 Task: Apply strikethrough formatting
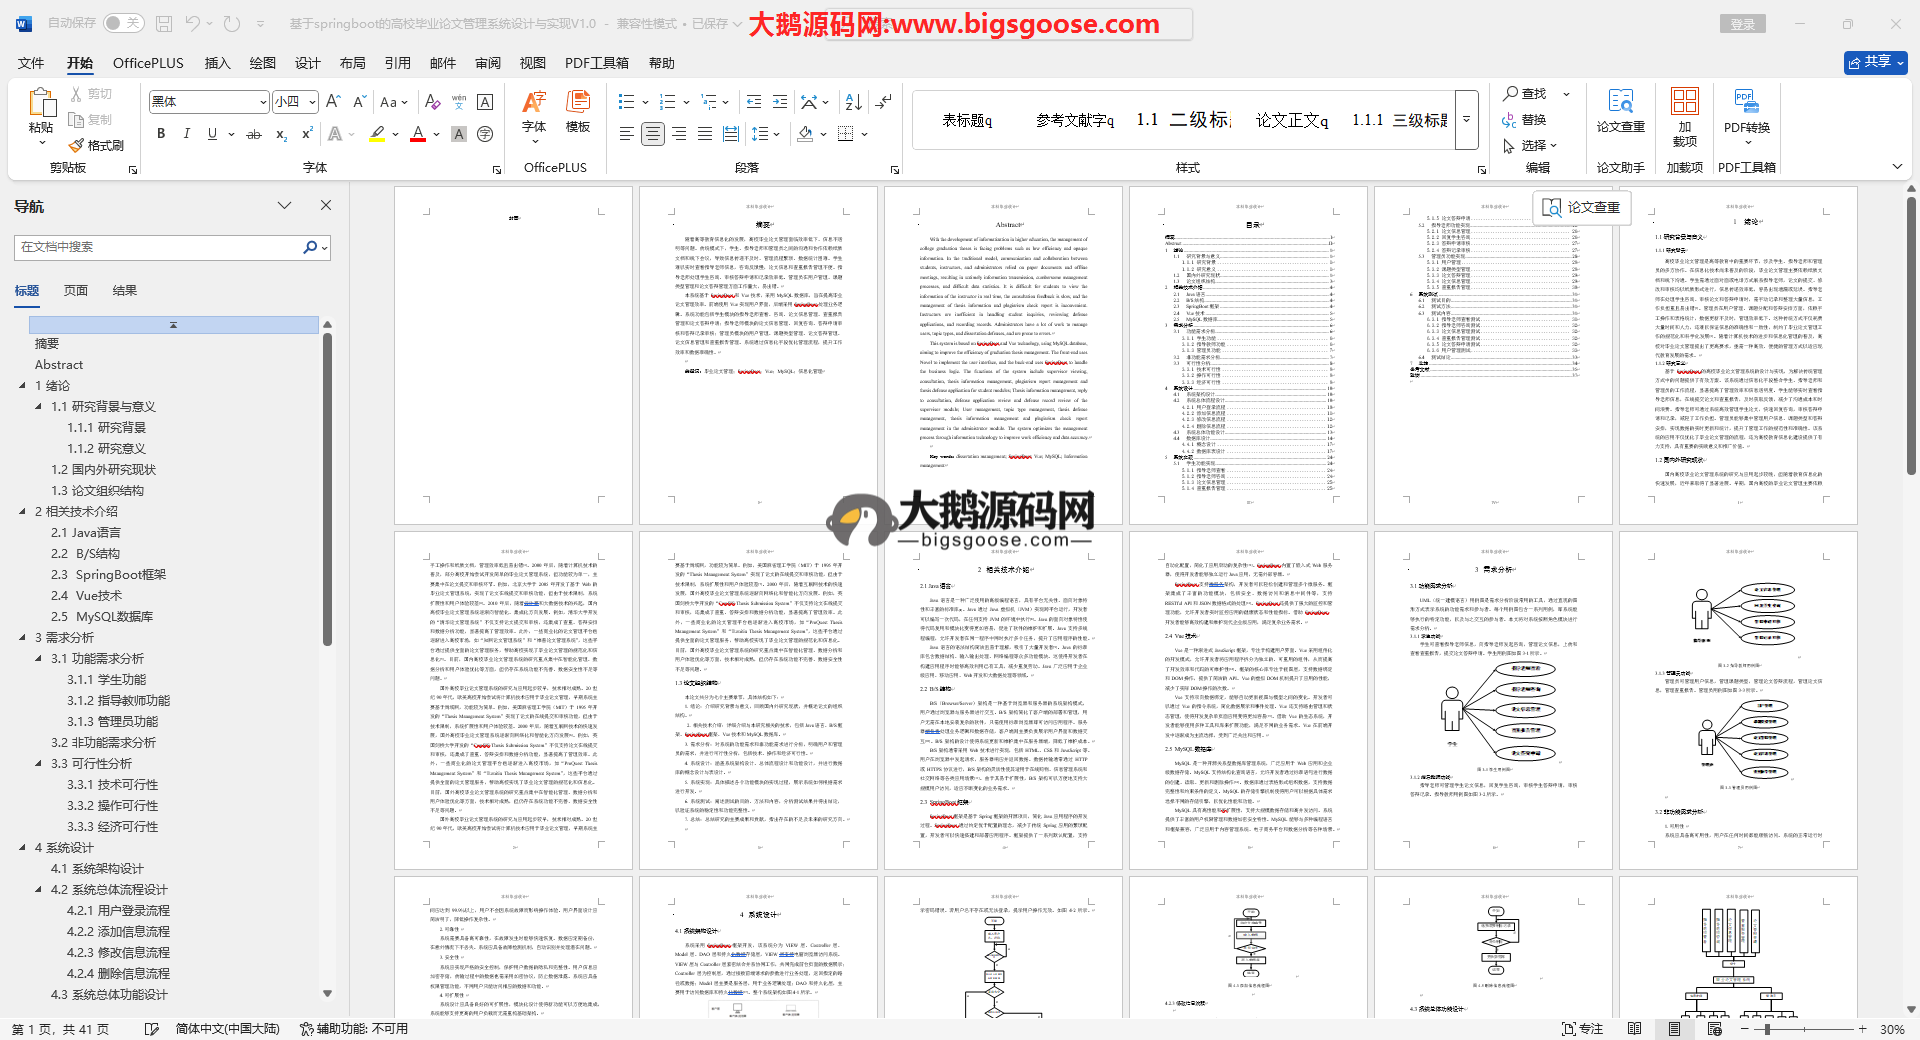[254, 134]
